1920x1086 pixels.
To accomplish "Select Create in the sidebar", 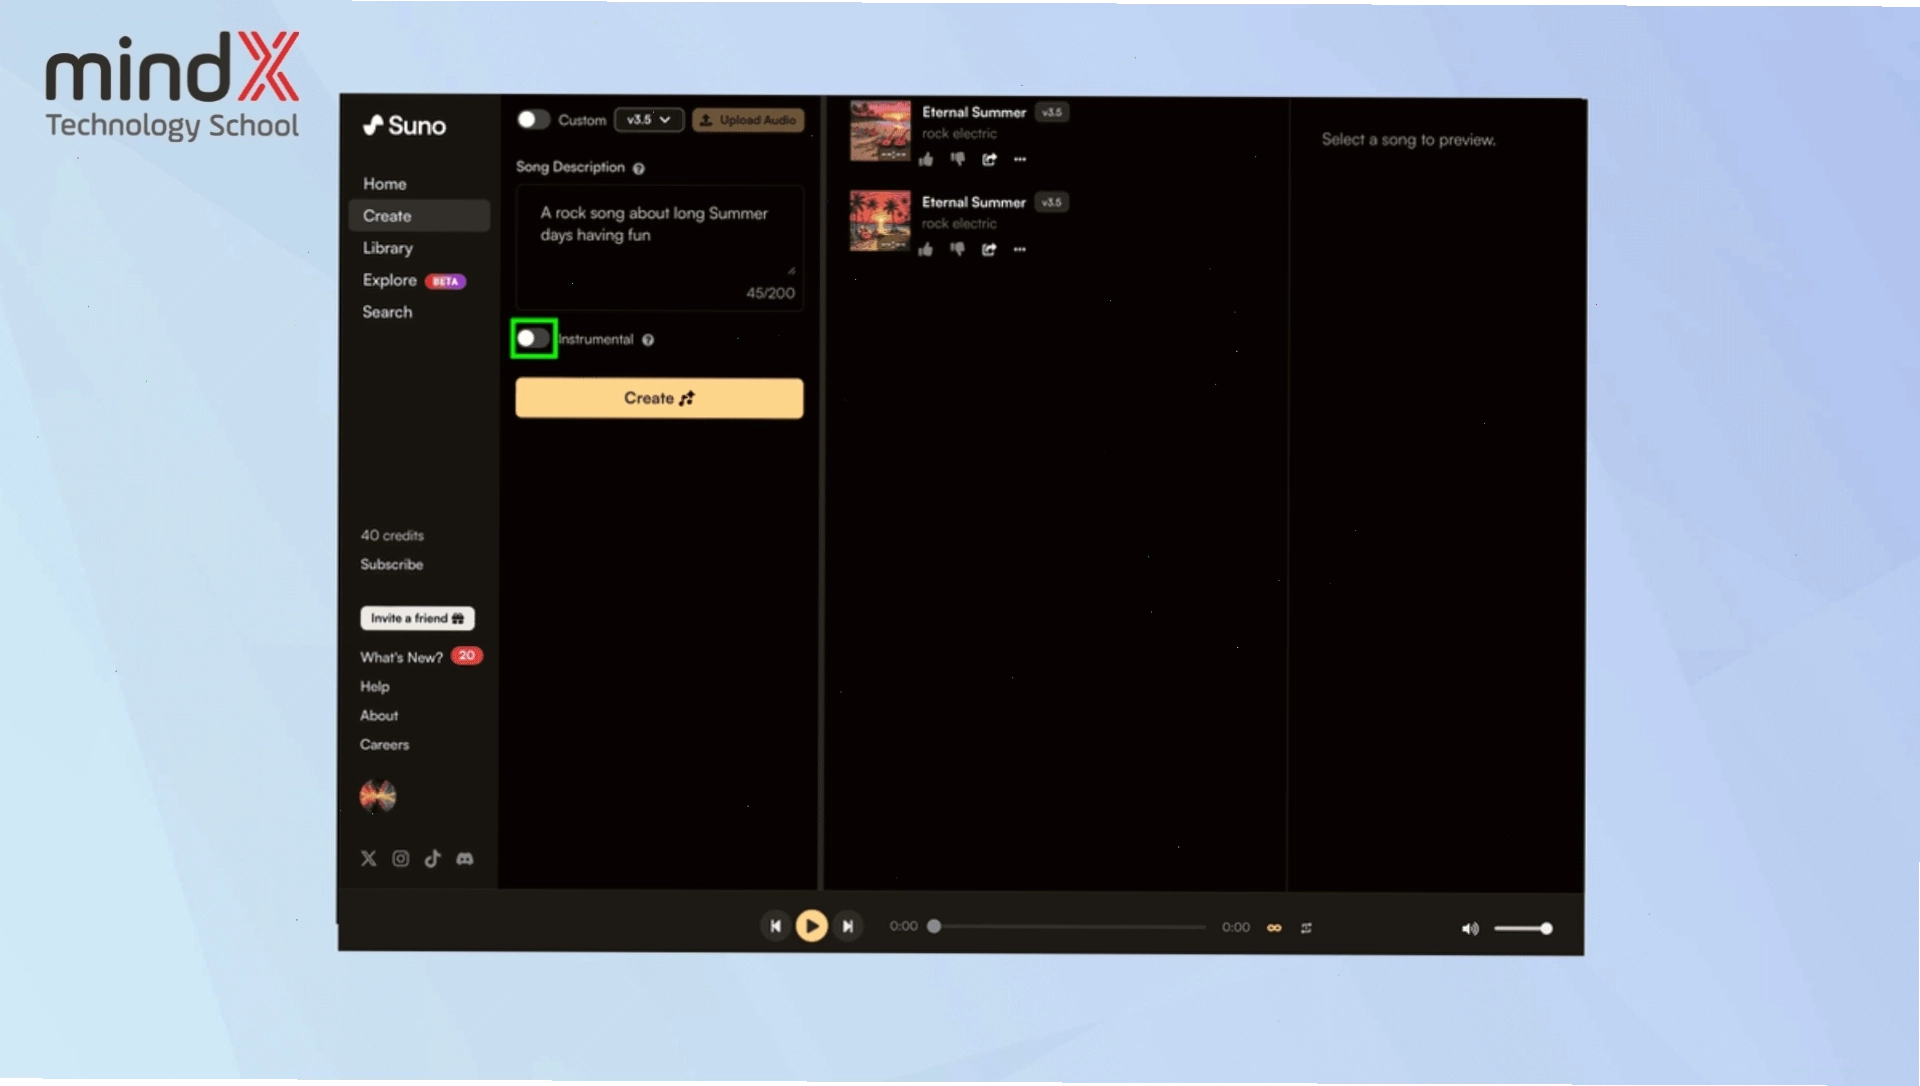I will point(419,216).
